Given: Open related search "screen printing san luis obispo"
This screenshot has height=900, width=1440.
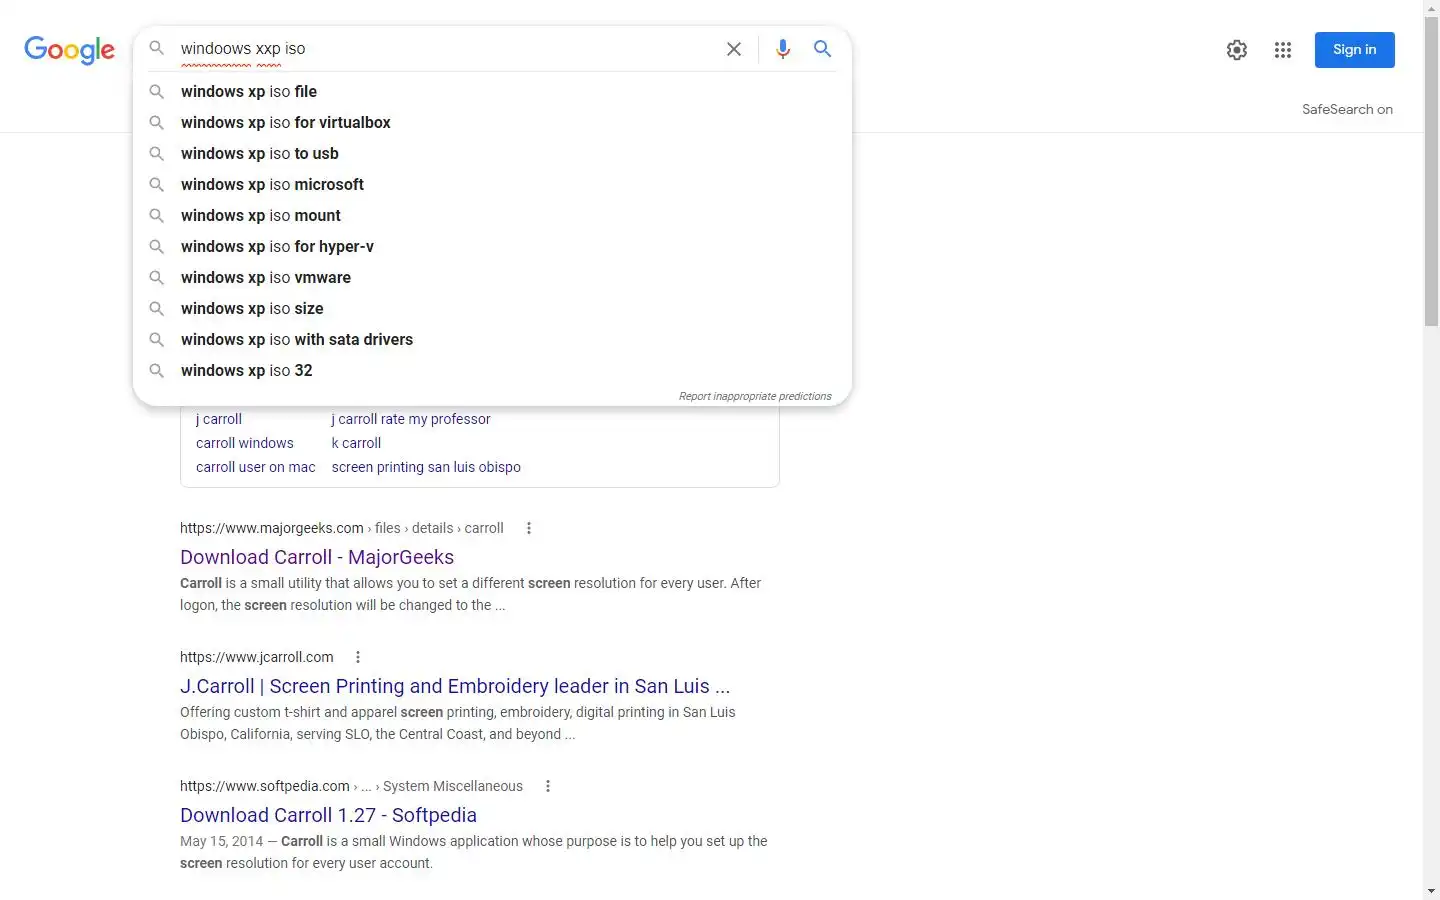Looking at the screenshot, I should click(x=426, y=467).
